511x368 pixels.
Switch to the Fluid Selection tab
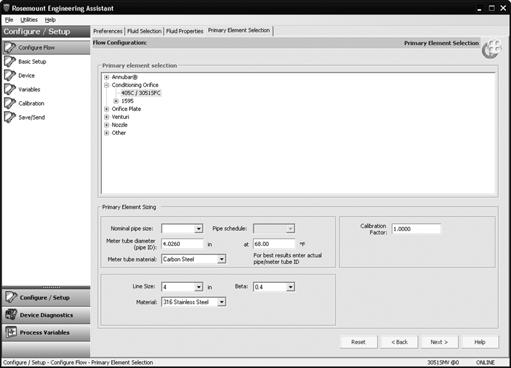point(144,31)
